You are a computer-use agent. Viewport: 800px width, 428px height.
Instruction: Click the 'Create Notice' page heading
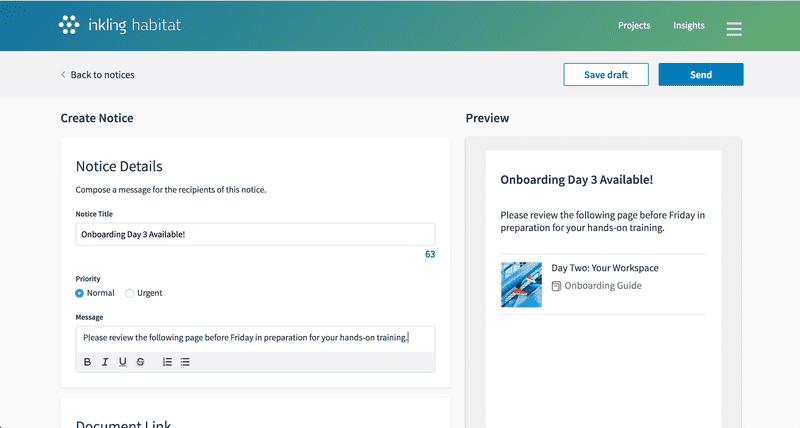(97, 118)
